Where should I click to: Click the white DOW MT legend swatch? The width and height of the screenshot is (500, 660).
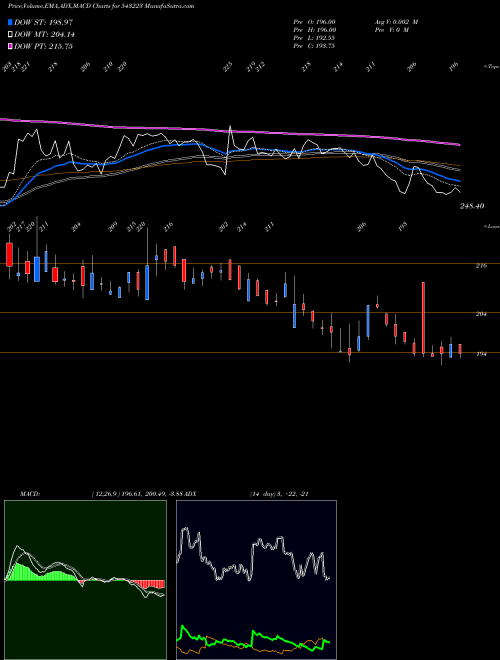[x=10, y=35]
